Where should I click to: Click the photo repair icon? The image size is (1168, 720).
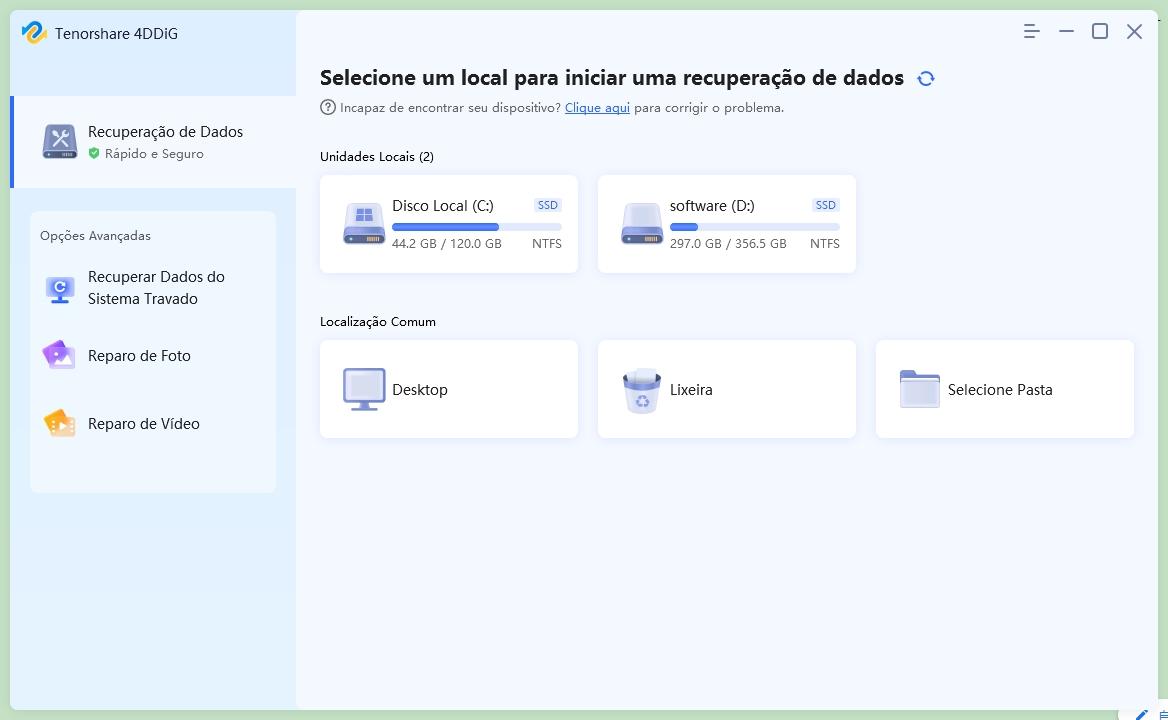[x=60, y=355]
